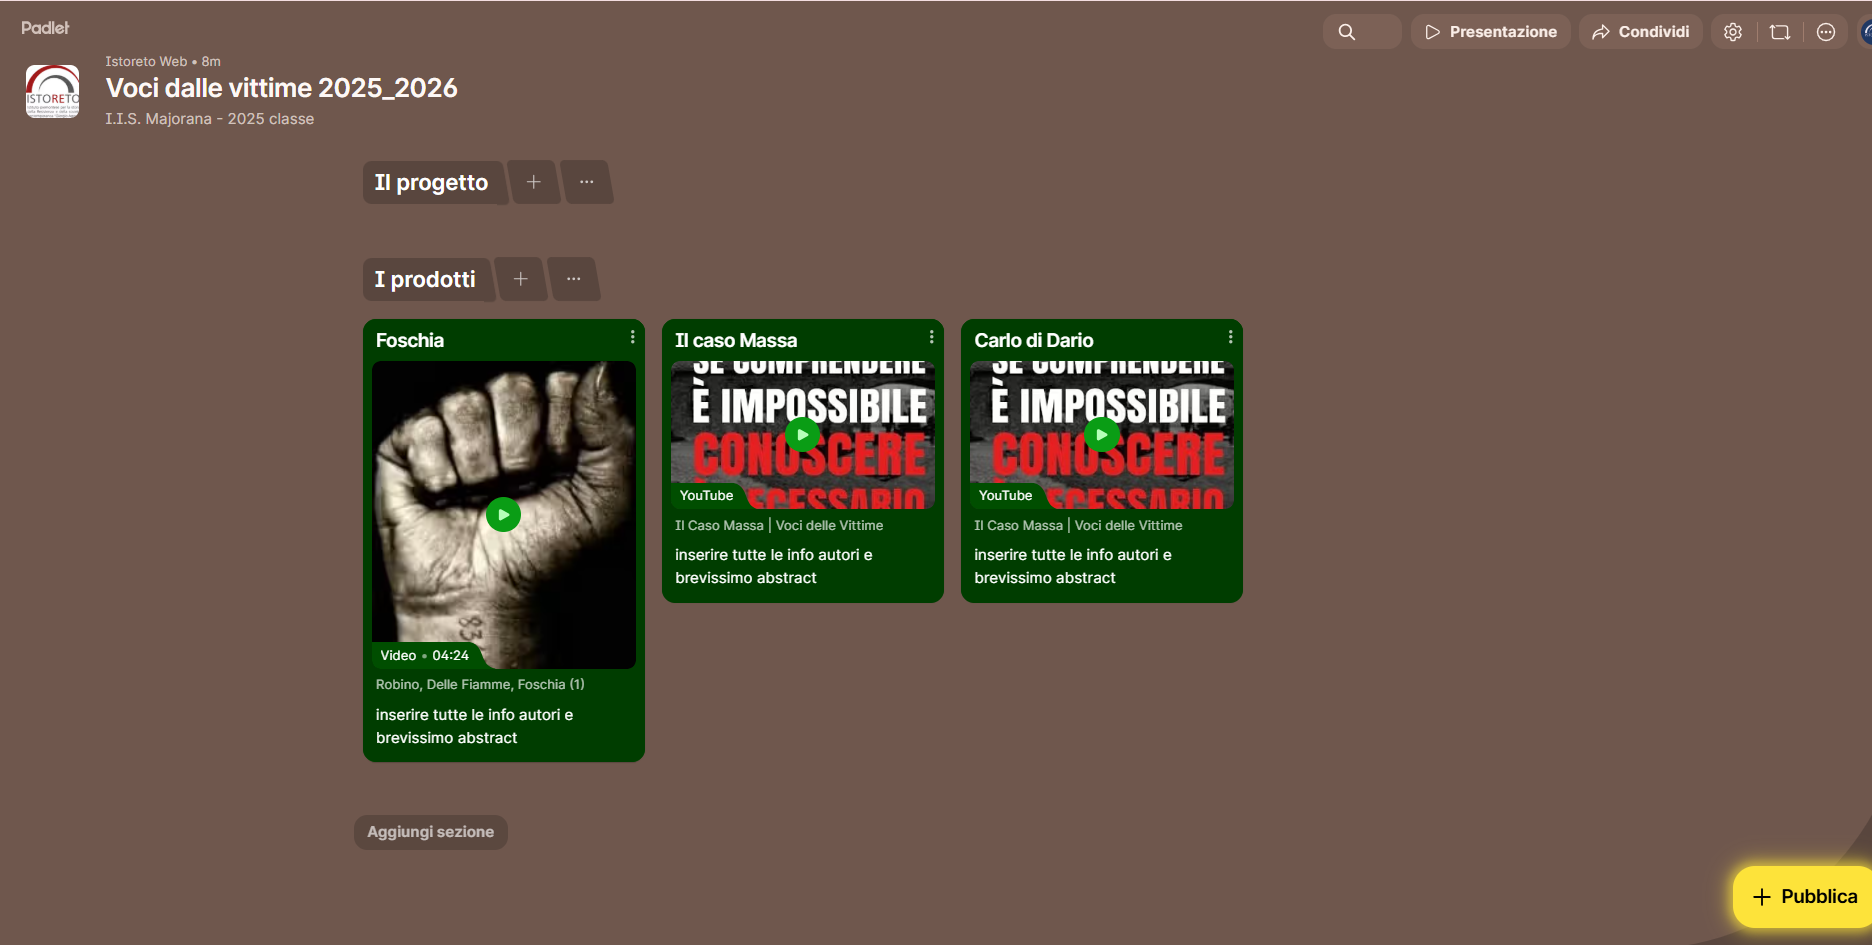Click the Aggiungi sezione button
Image resolution: width=1872 pixels, height=945 pixels.
coord(431,832)
